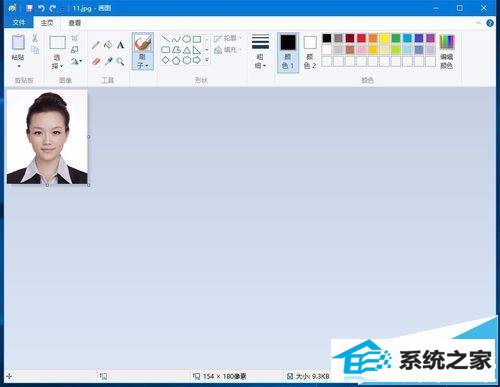Click the file size 9.3KB status text

tap(312, 376)
